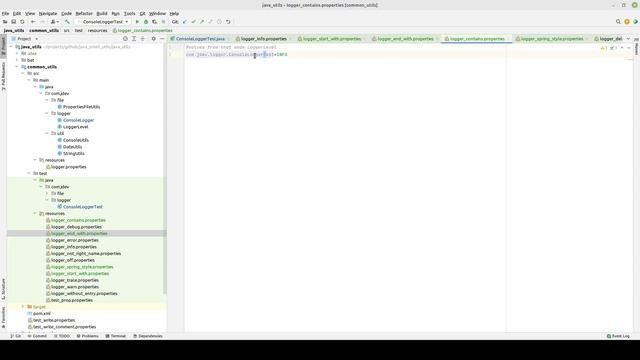Click the Save All toolbar icon

click(13, 22)
